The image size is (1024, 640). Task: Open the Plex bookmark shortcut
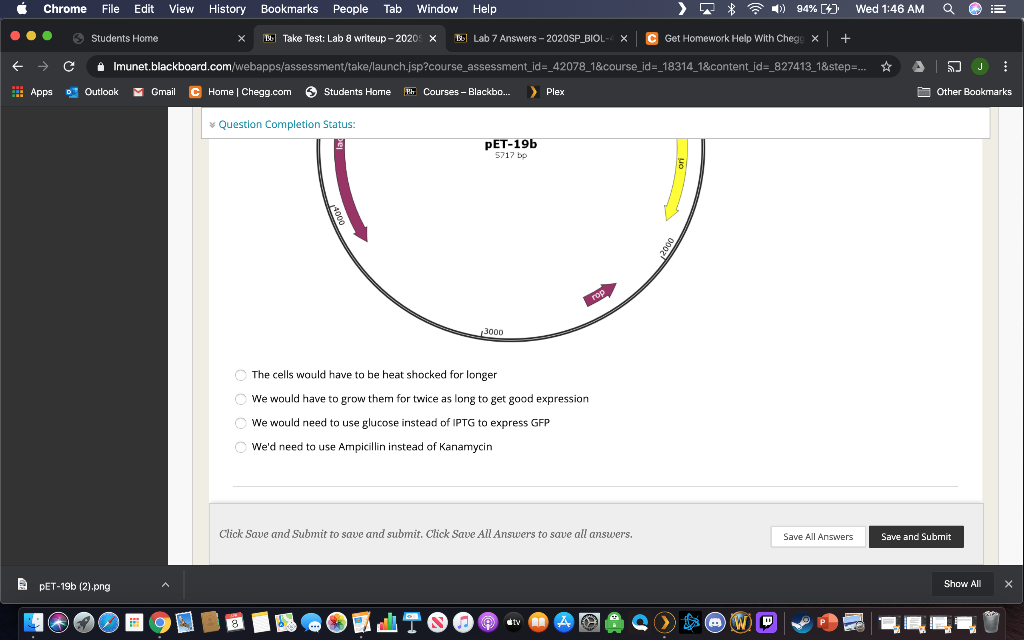tap(545, 91)
